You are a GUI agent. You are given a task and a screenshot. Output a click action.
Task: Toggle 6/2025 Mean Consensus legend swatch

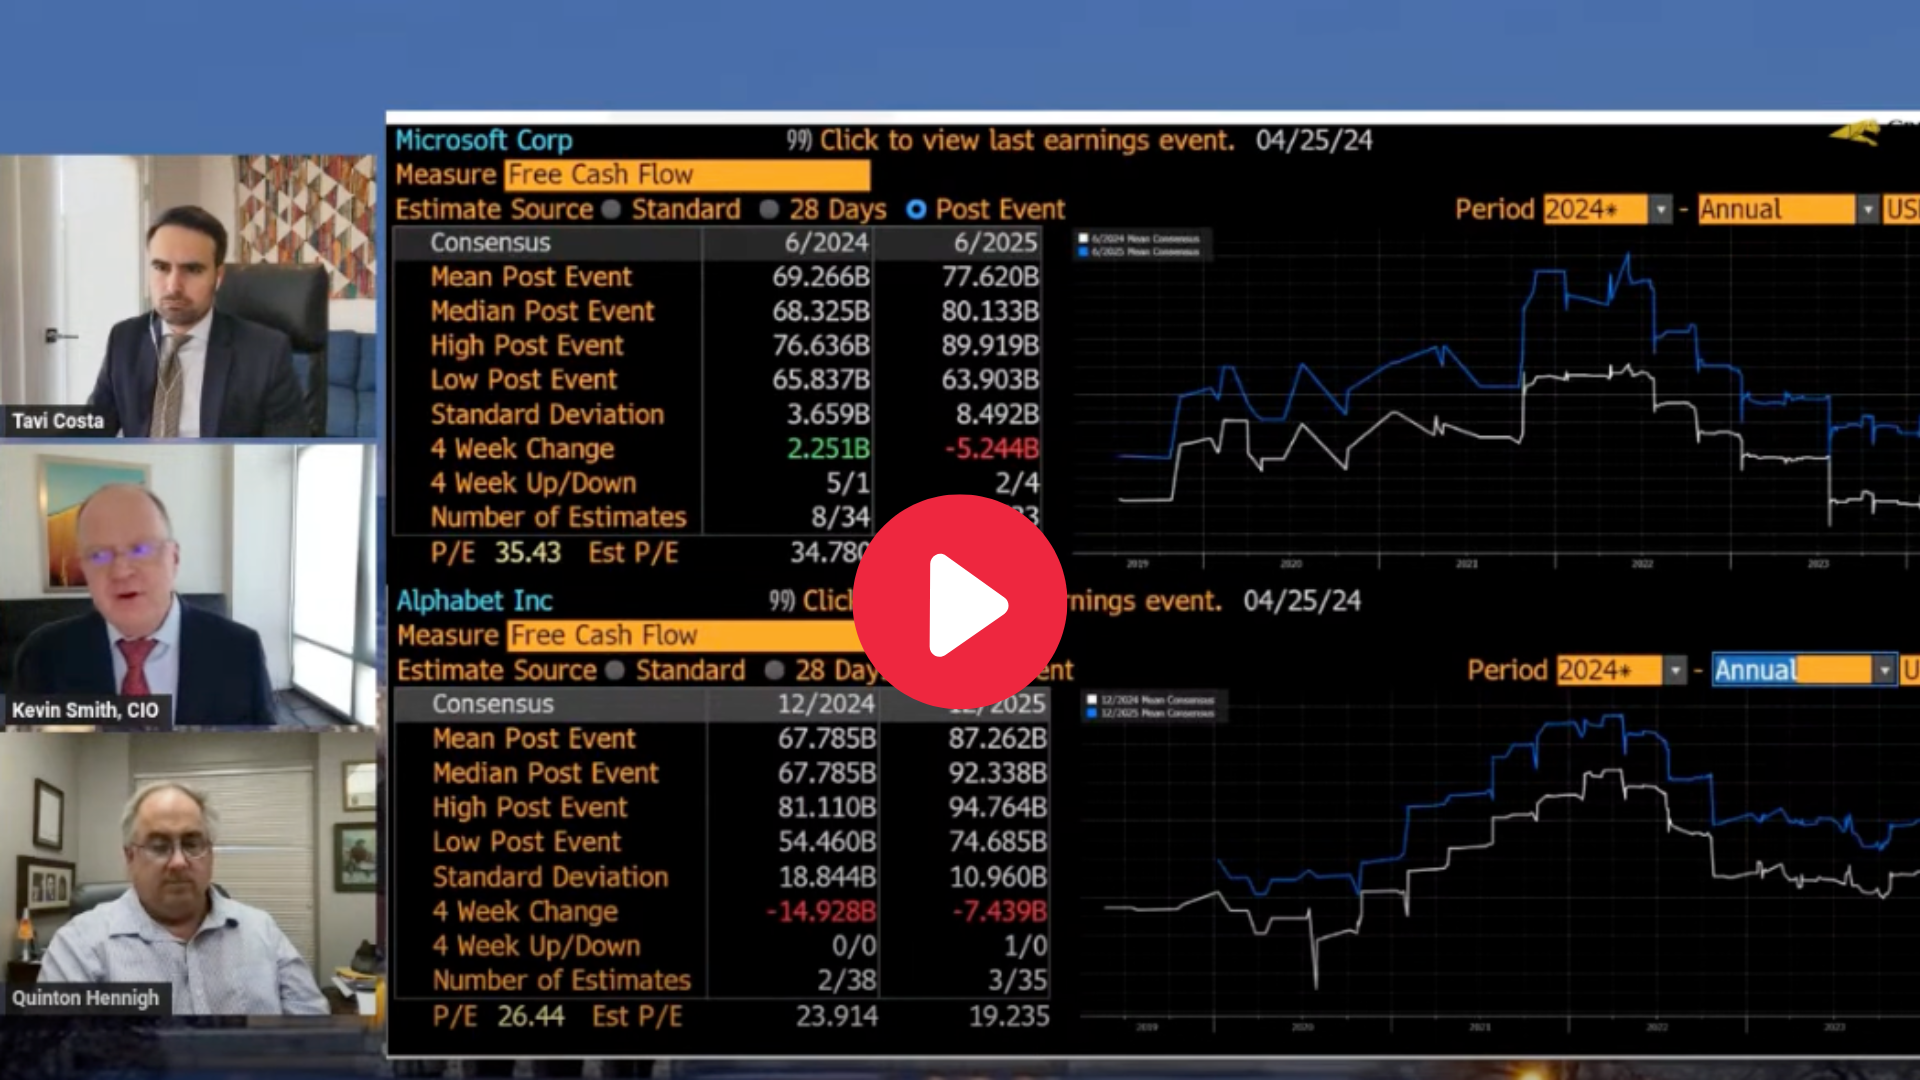pyautogui.click(x=1083, y=252)
